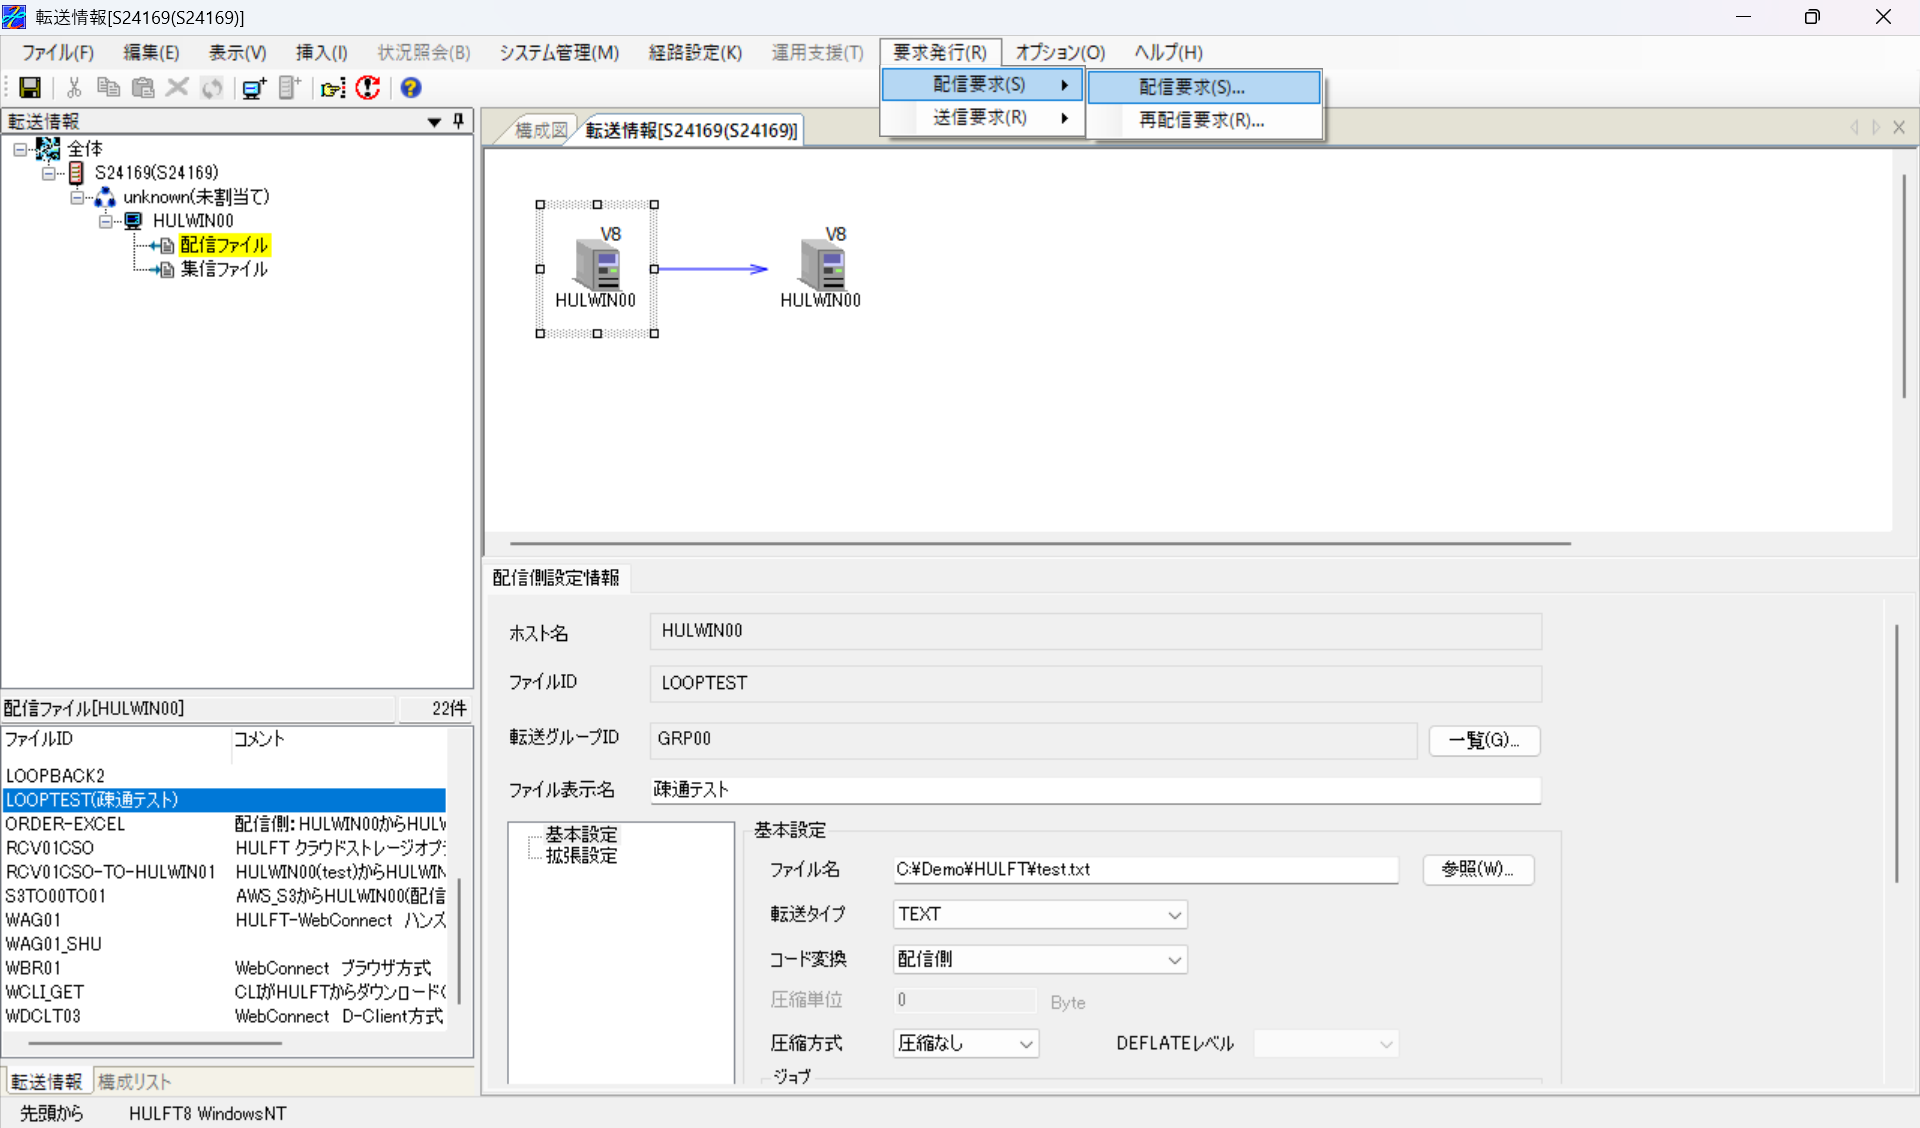Collapse the HULWIN00 tree node
Viewport: 1920px width, 1128px height.
pyautogui.click(x=105, y=221)
